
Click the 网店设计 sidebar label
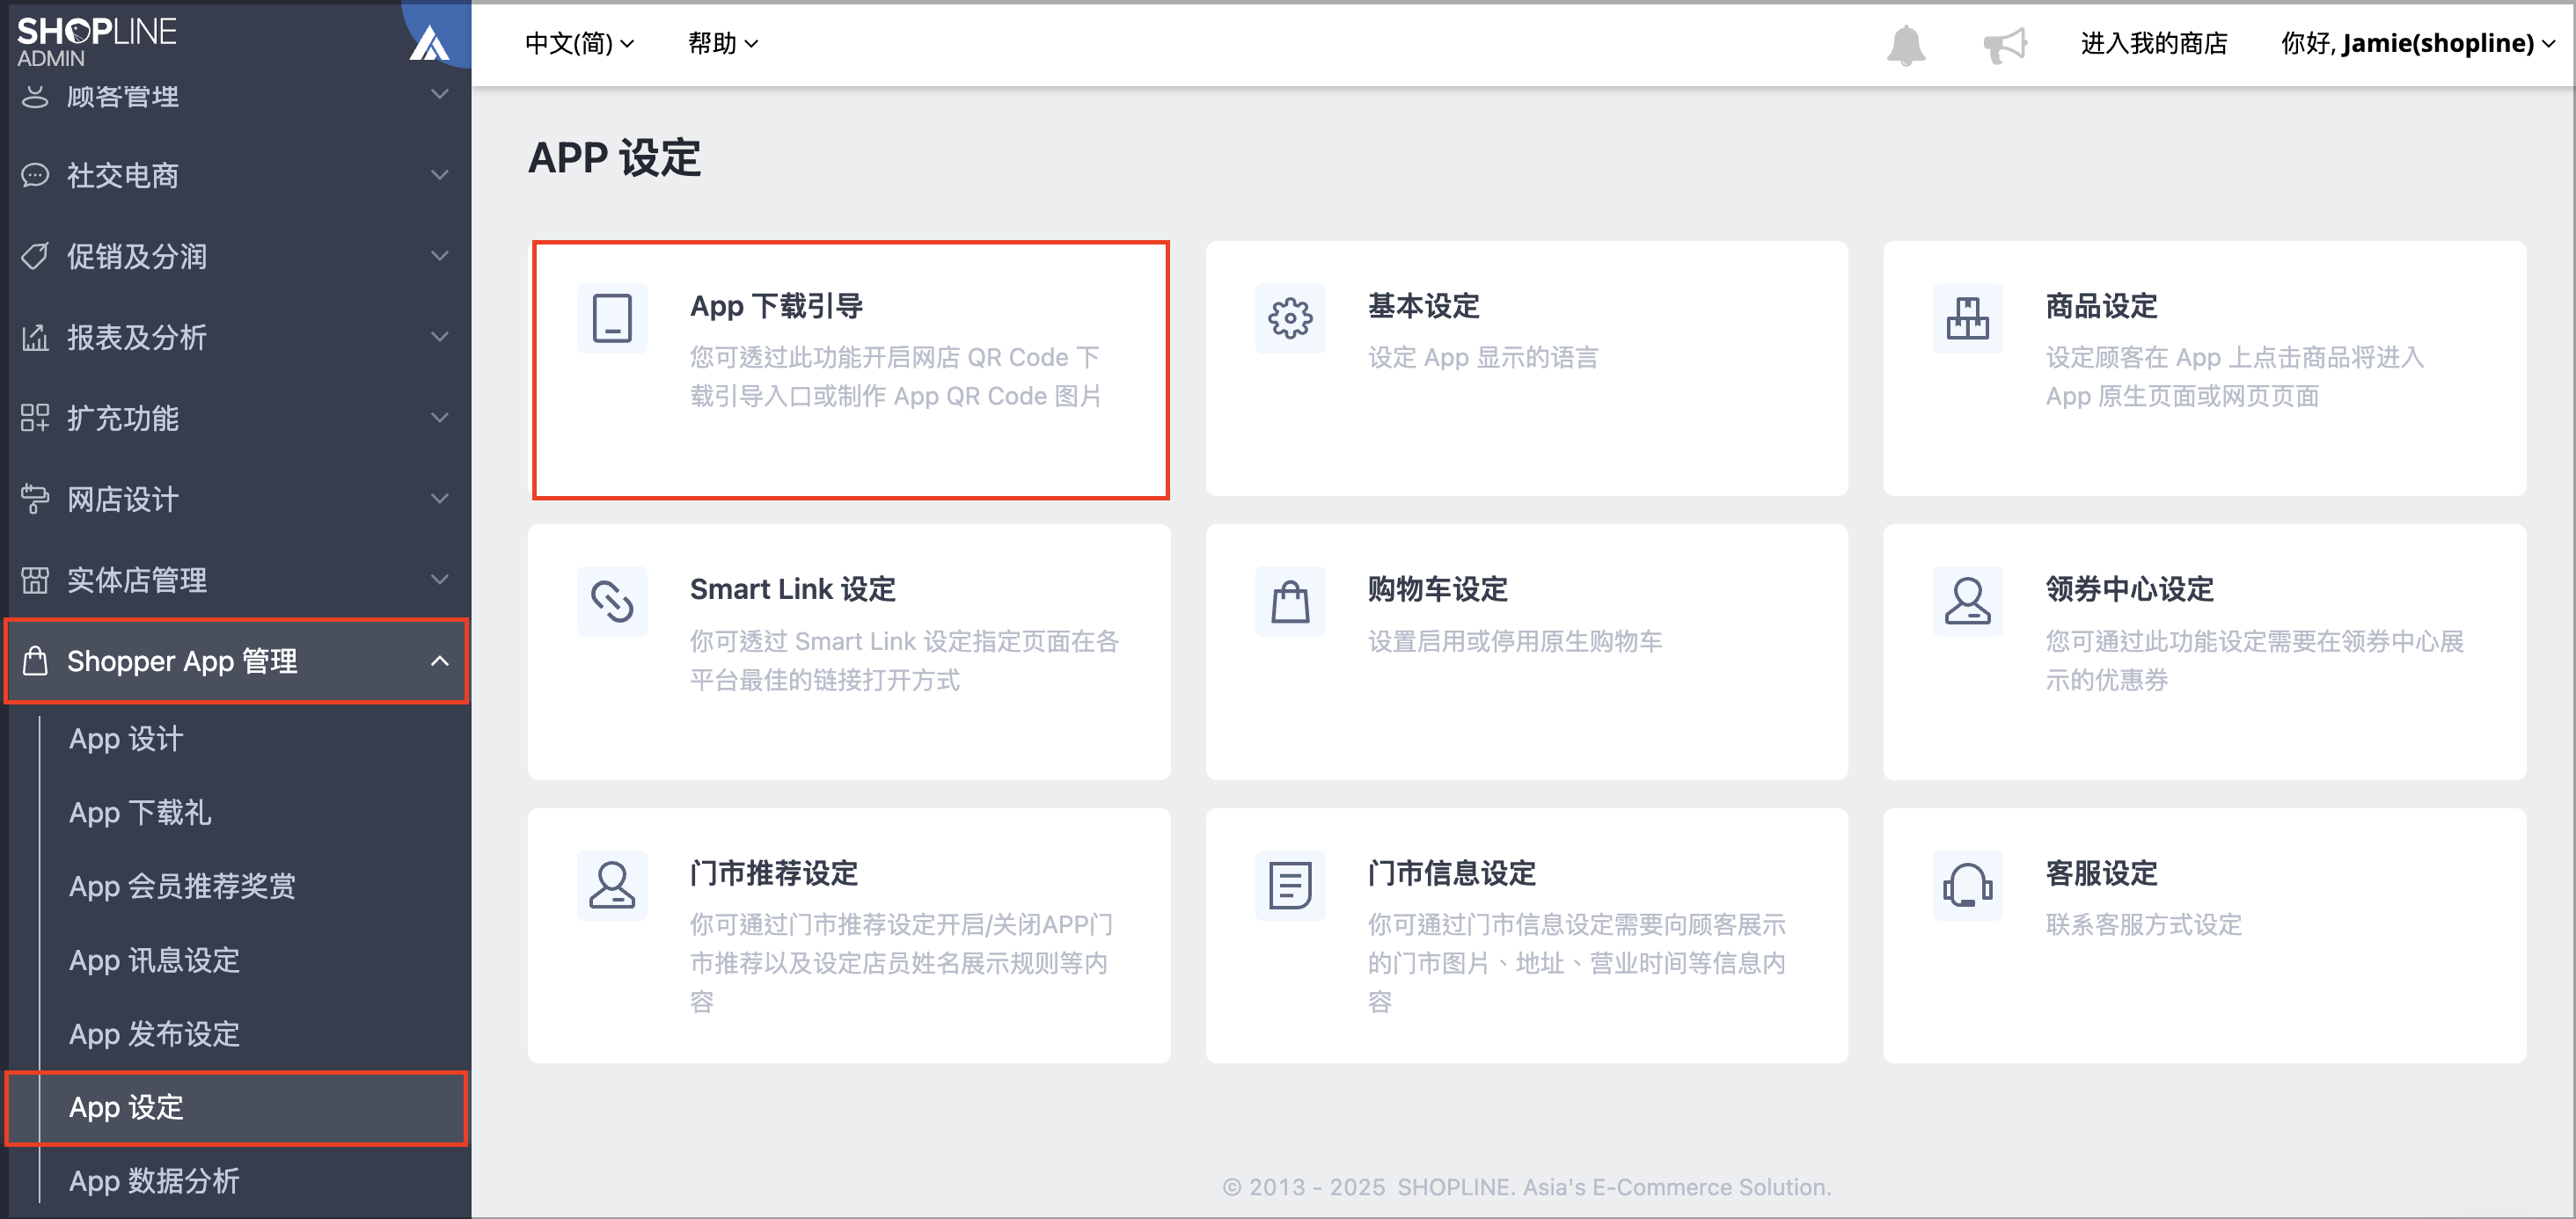tap(123, 499)
